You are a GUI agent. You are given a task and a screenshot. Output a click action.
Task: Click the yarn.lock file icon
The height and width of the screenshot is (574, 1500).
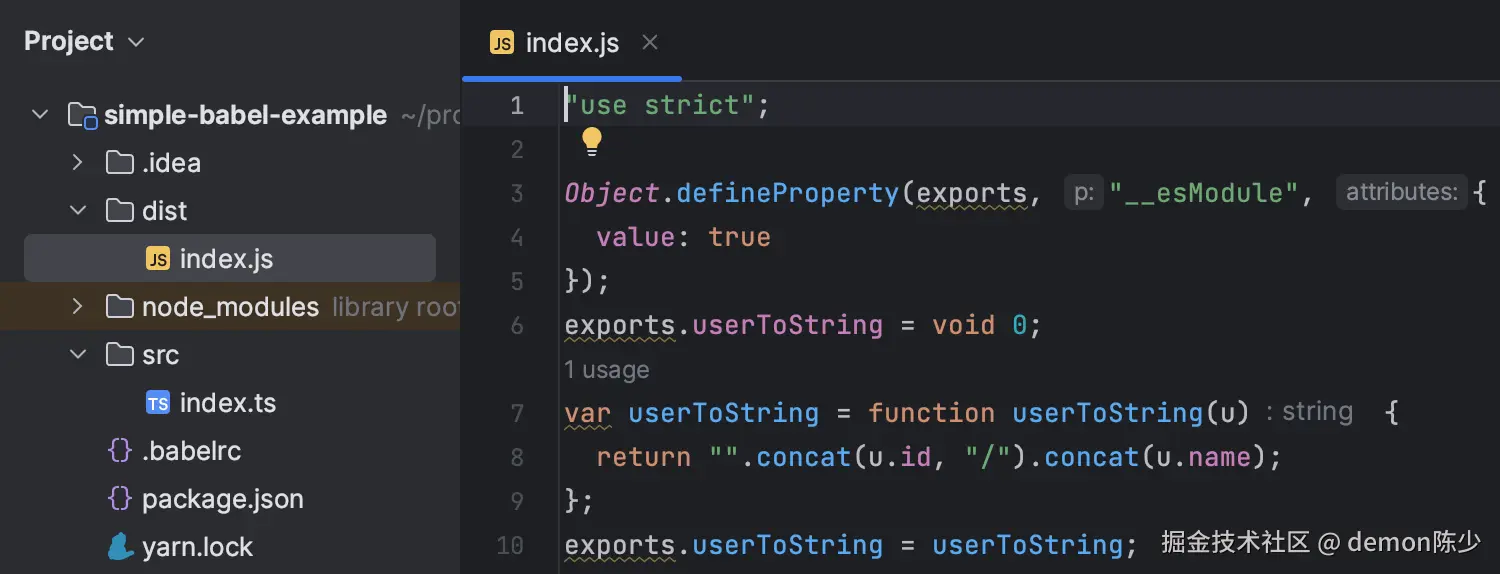121,546
